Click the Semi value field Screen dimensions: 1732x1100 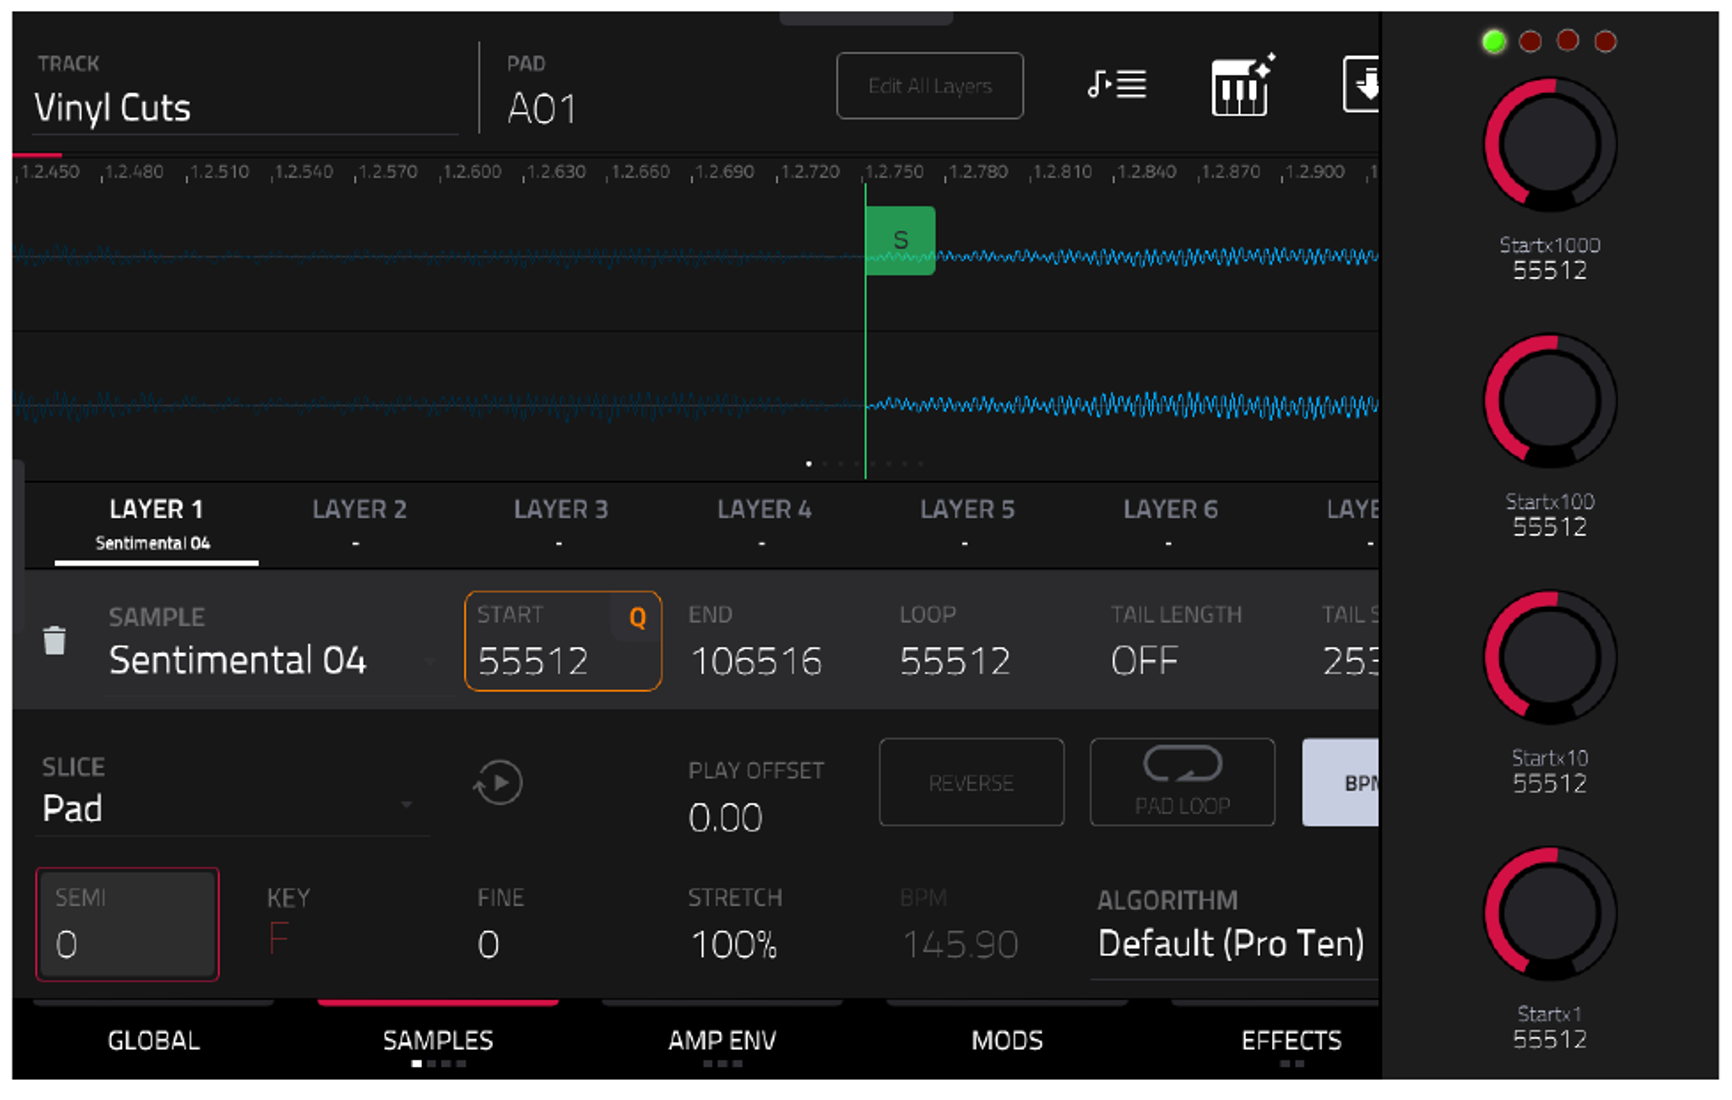(127, 924)
